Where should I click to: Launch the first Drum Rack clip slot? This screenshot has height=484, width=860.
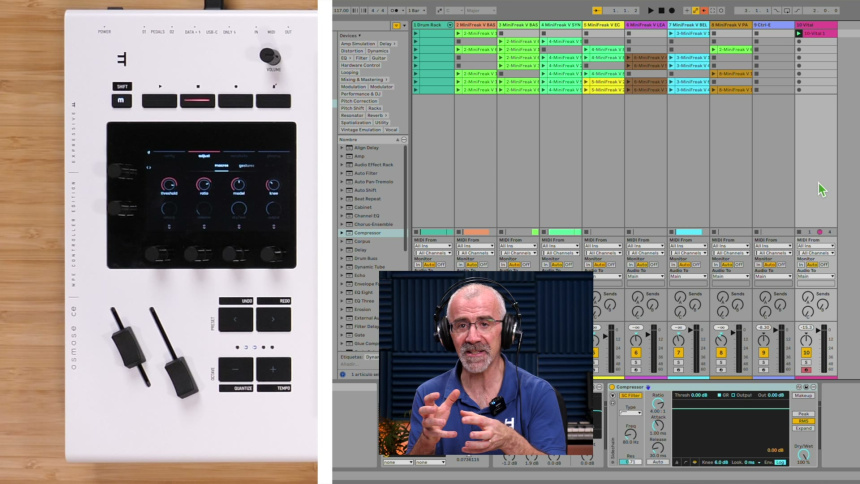pyautogui.click(x=416, y=33)
